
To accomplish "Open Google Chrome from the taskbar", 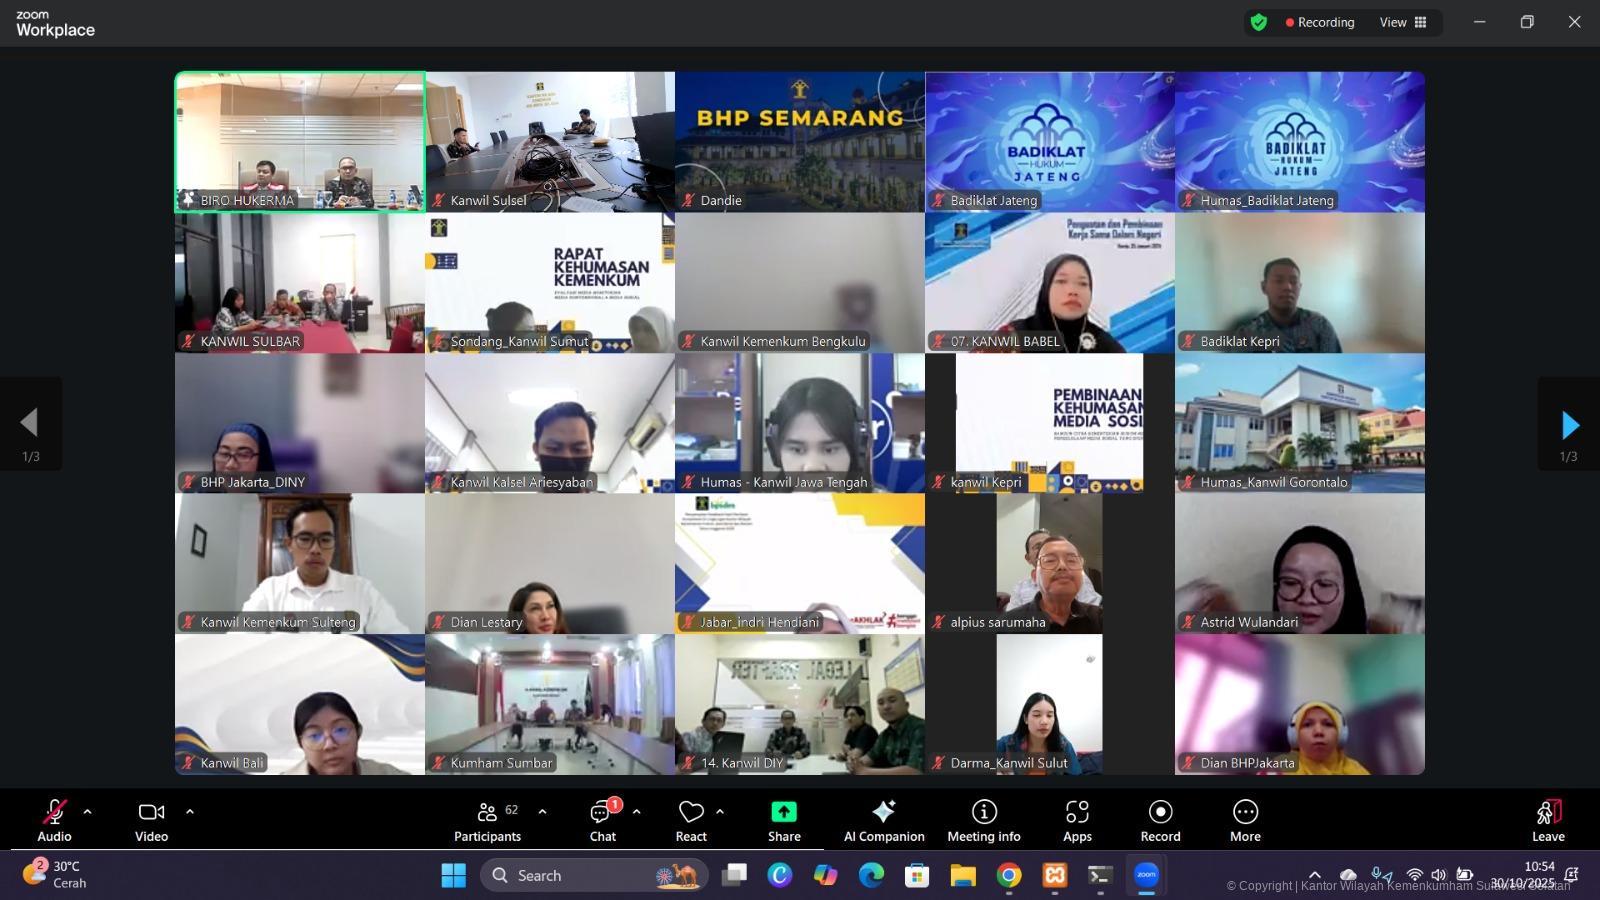I will [x=1008, y=876].
